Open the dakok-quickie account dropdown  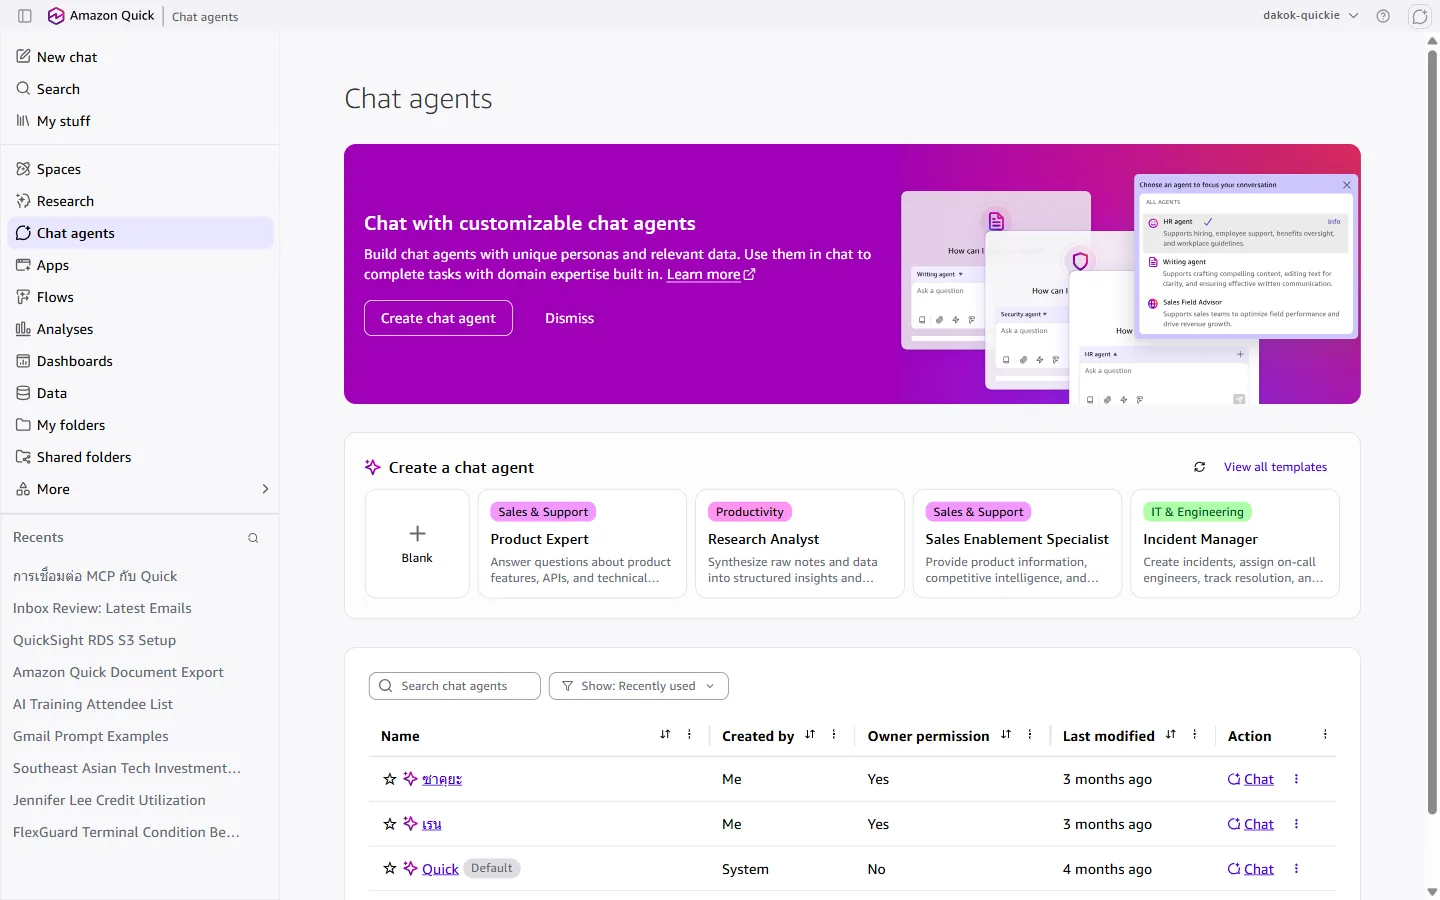1311,16
